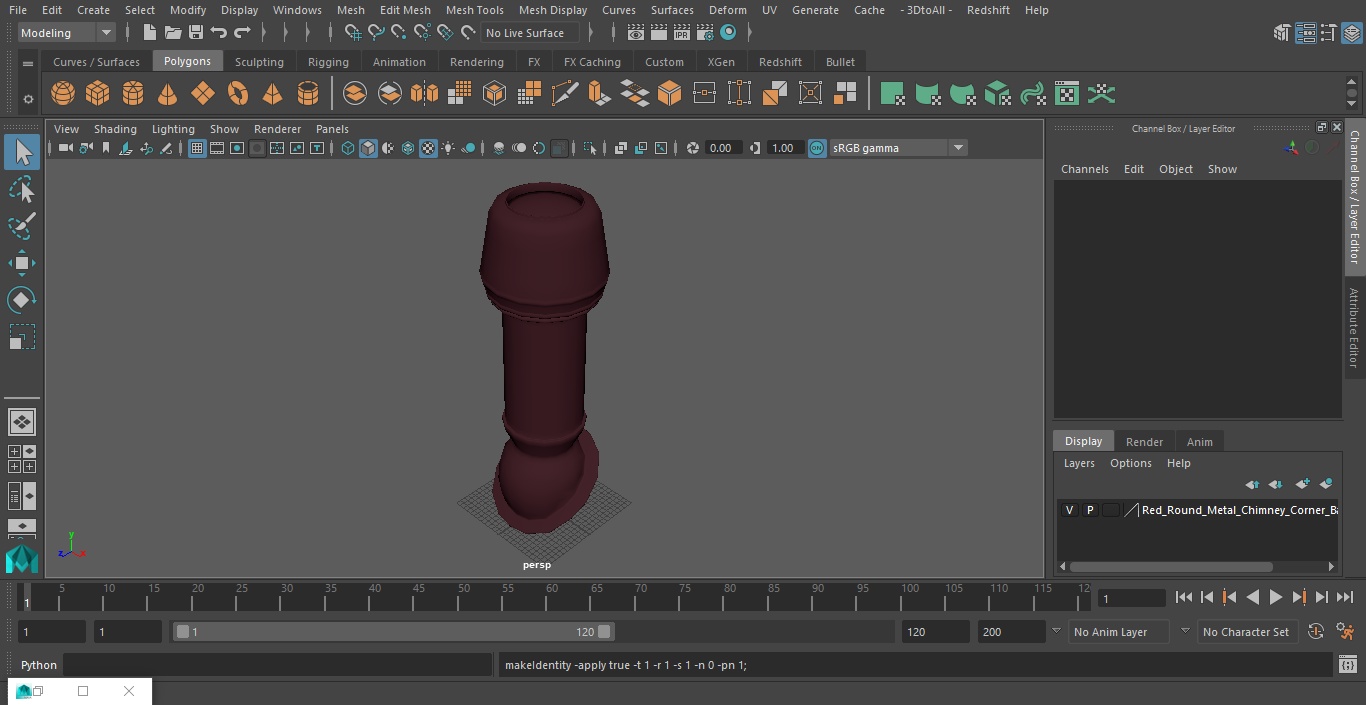Viewport: 1366px width, 705px height.
Task: Switch to the Rigging shelf tab
Action: (328, 62)
